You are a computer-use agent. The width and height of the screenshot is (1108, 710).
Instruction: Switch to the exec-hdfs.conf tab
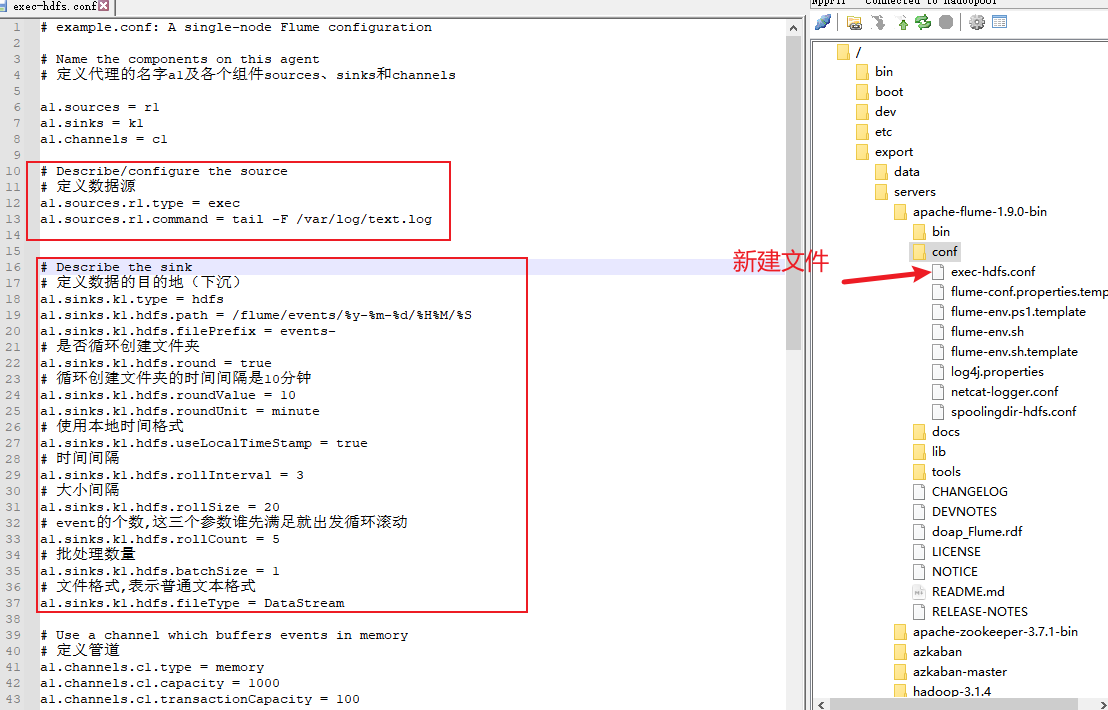(x=54, y=6)
